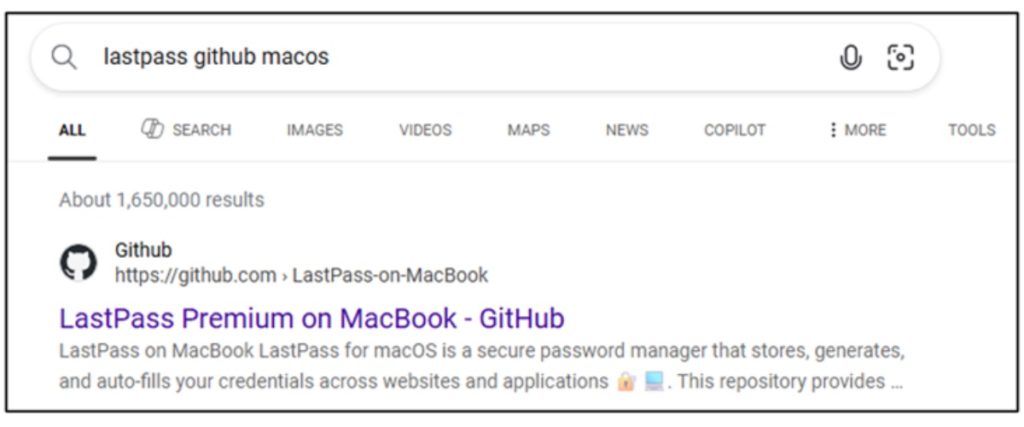Select the ALL results tab
Screen dimensions: 1024x427
[72, 130]
